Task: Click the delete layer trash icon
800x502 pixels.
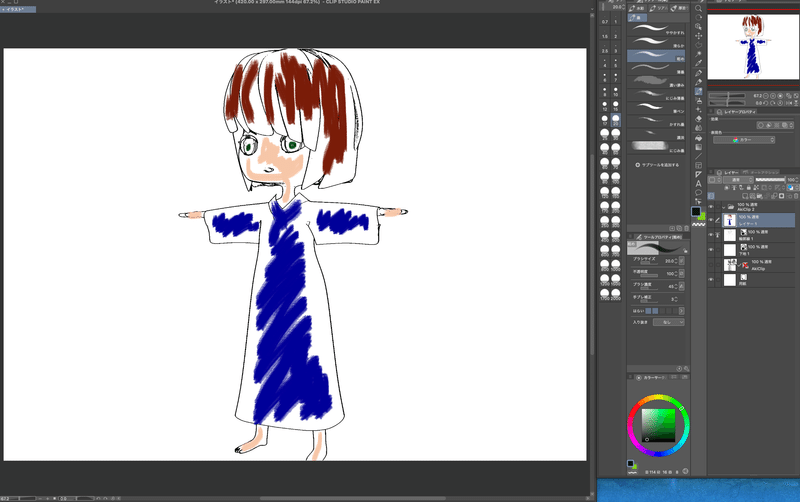Action: pyautogui.click(x=796, y=196)
